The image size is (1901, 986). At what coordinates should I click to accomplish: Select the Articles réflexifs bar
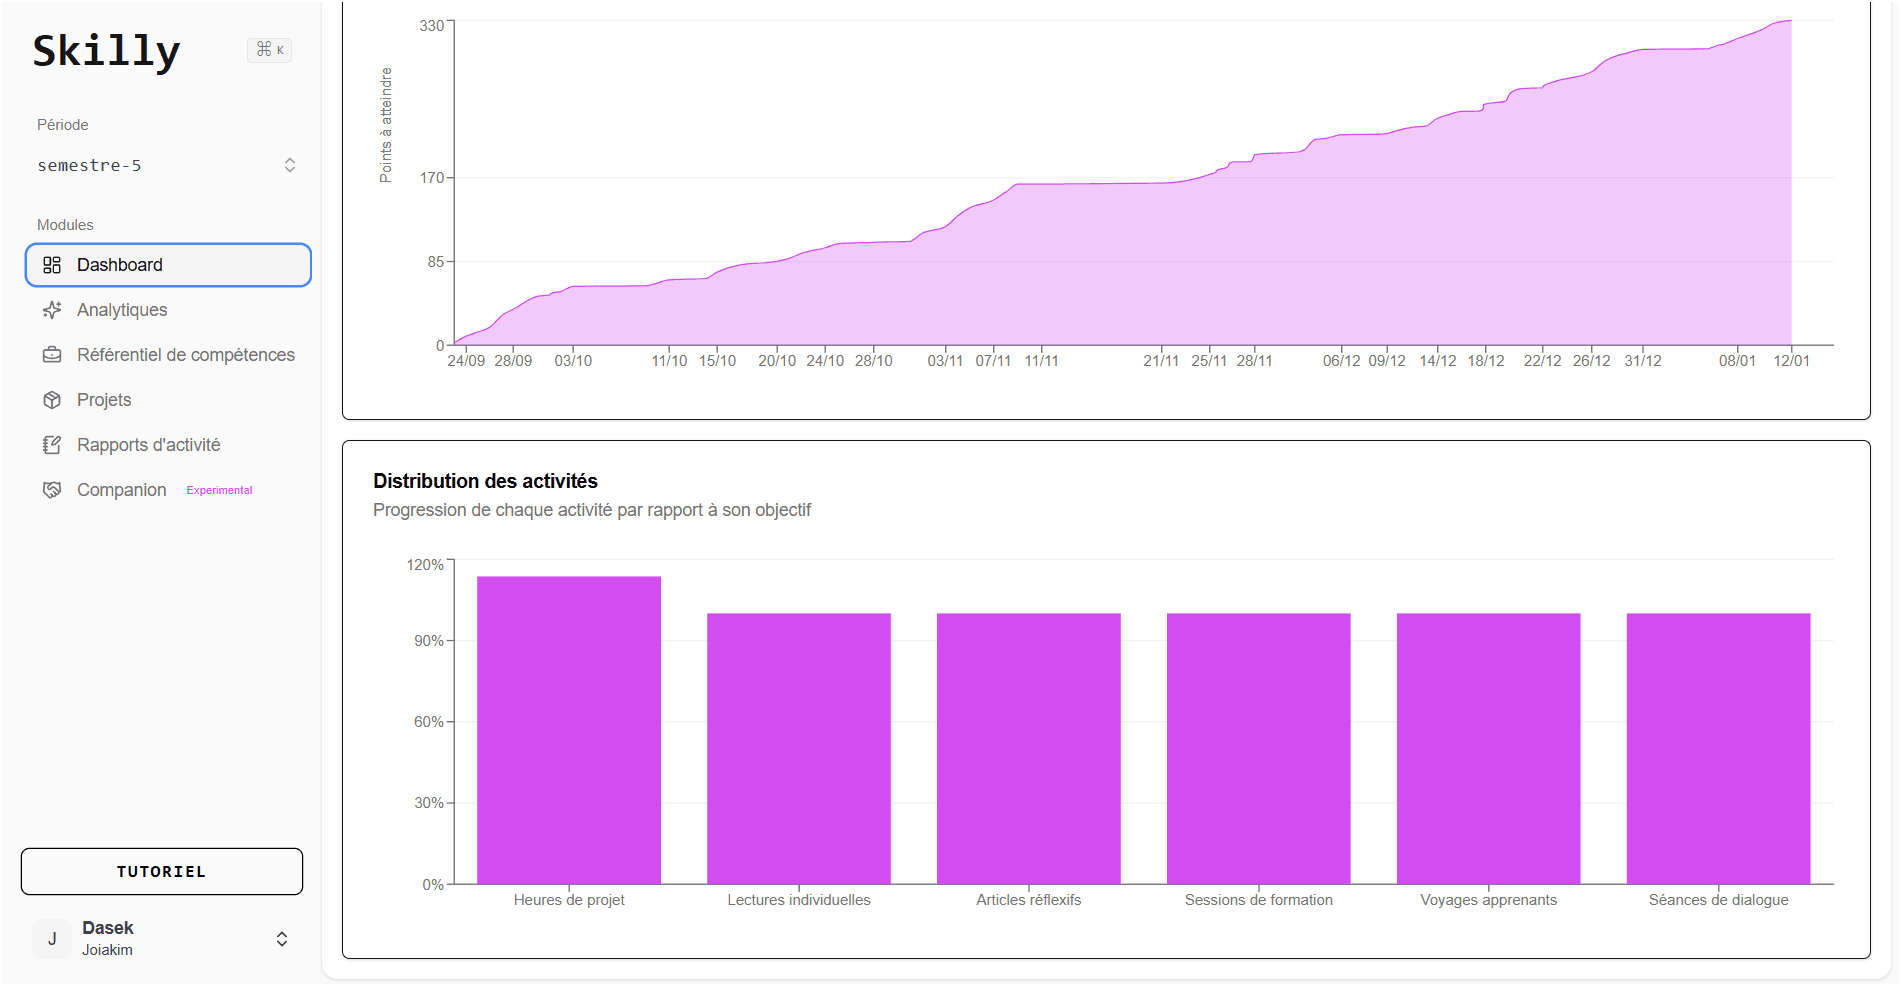(1029, 749)
